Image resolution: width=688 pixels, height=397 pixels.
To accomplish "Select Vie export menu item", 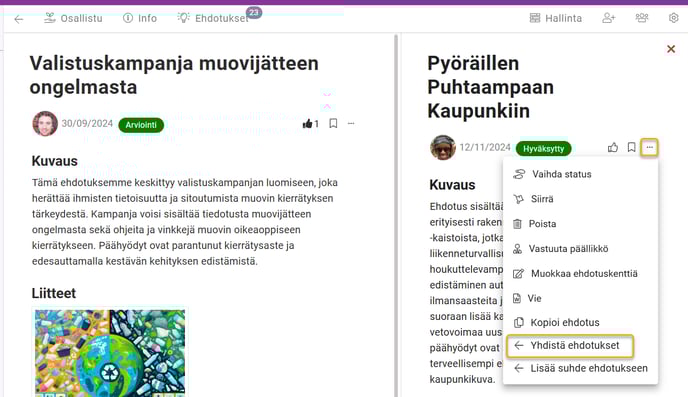I will [x=580, y=298].
